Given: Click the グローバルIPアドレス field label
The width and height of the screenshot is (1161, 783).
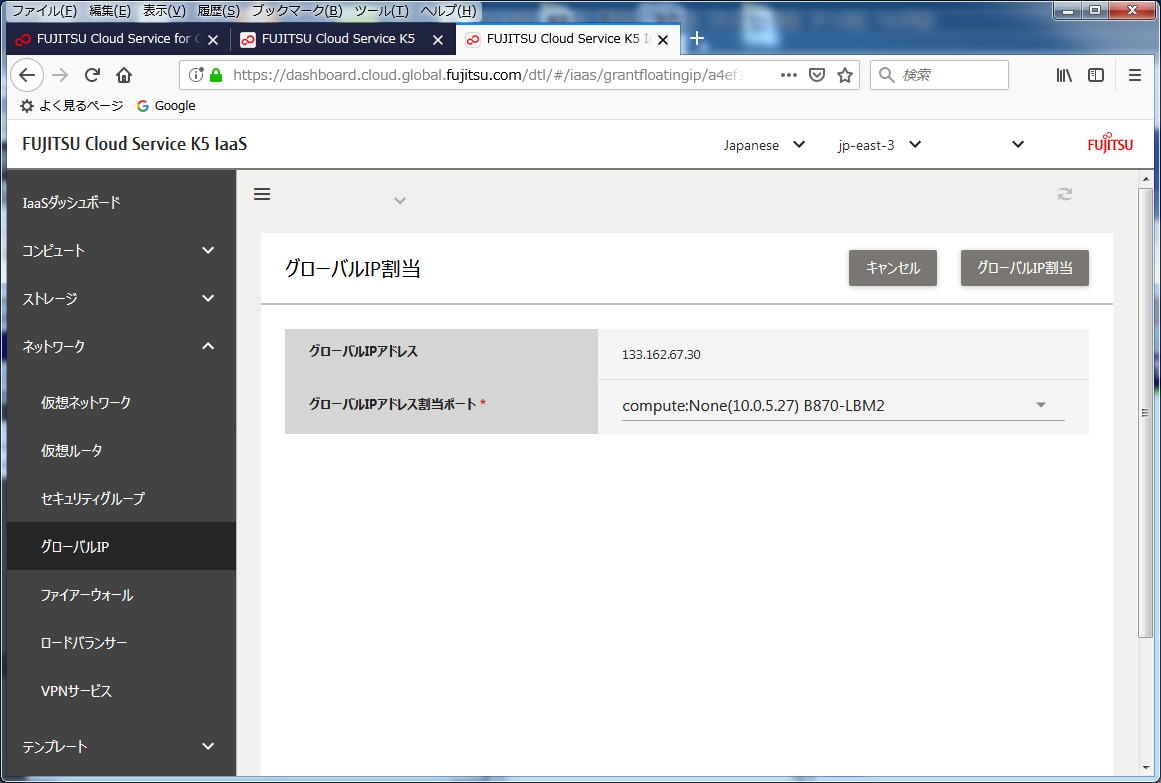Looking at the screenshot, I should tap(364, 351).
